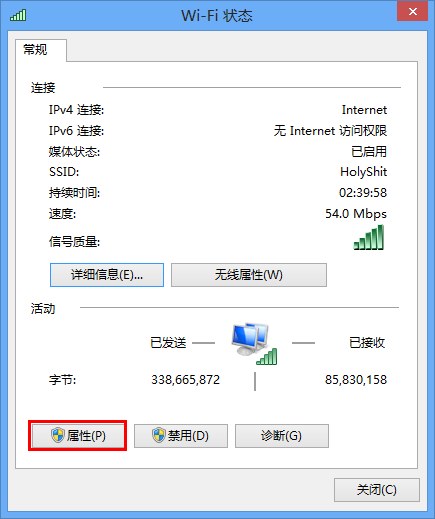The width and height of the screenshot is (435, 519).
Task: Click the duration value 02:39:58
Action: point(363,193)
